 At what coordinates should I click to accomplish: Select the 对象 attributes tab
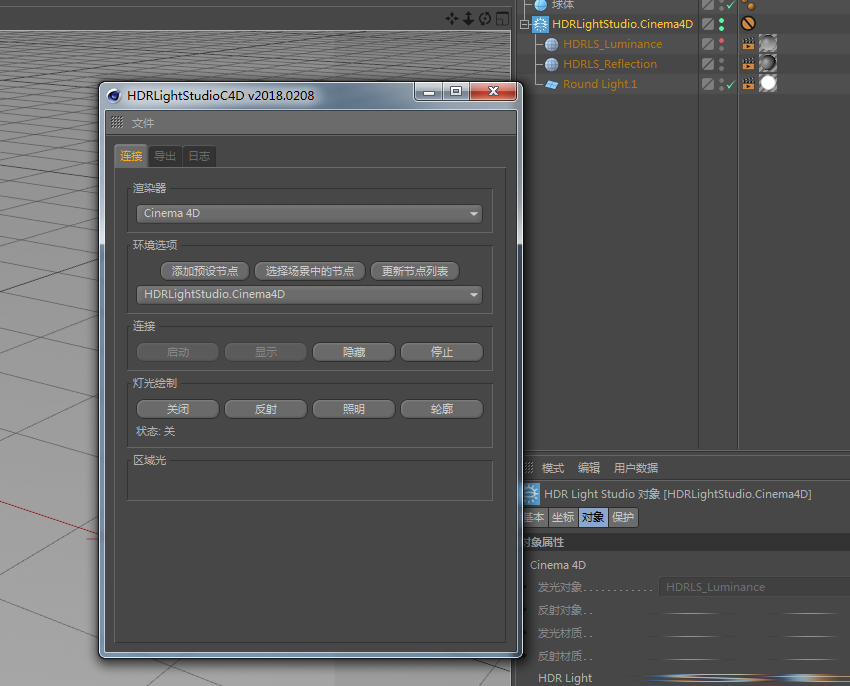pos(593,517)
